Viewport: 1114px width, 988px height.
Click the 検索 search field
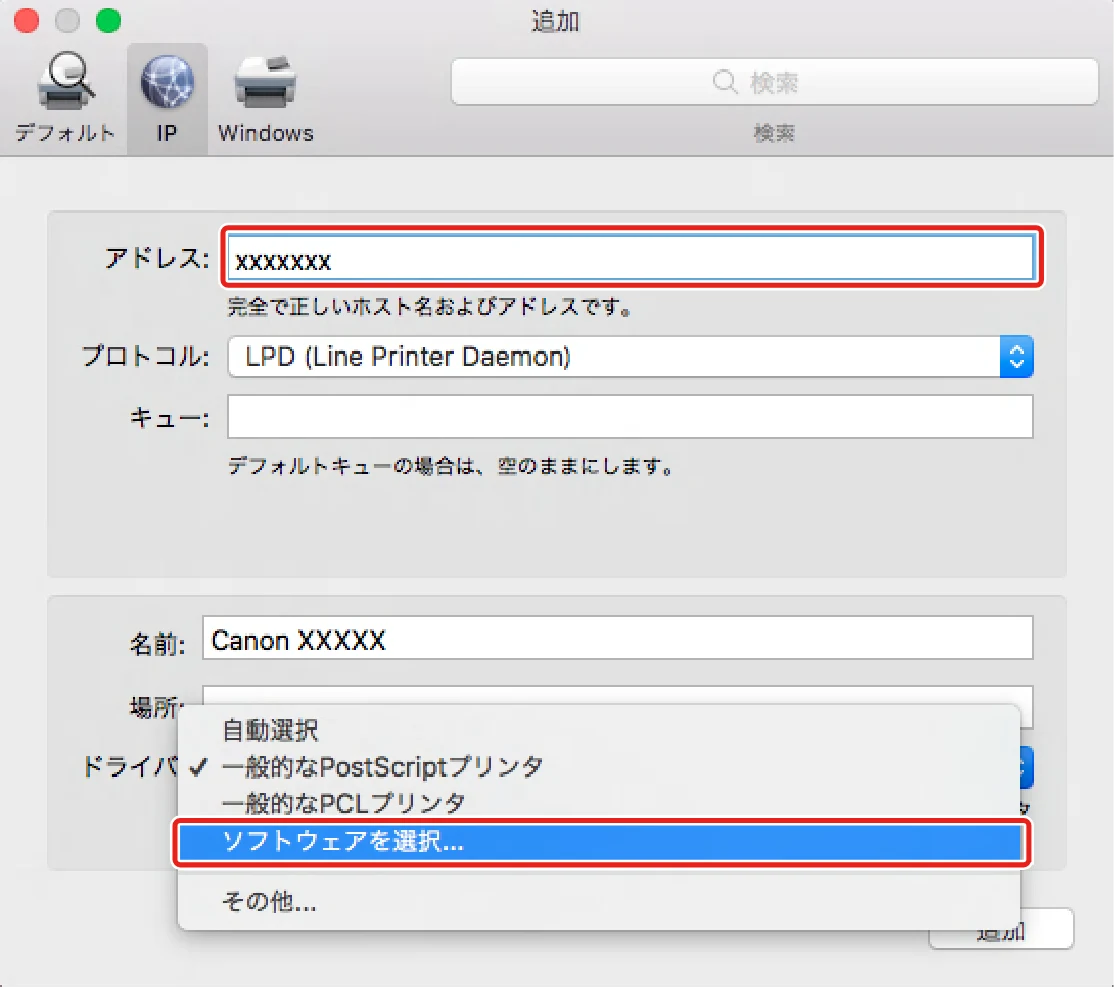[x=774, y=82]
